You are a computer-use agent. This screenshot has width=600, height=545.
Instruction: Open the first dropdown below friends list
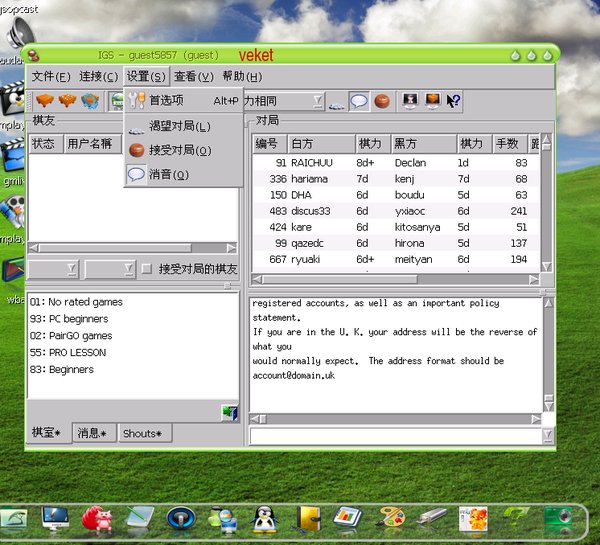tap(53, 269)
